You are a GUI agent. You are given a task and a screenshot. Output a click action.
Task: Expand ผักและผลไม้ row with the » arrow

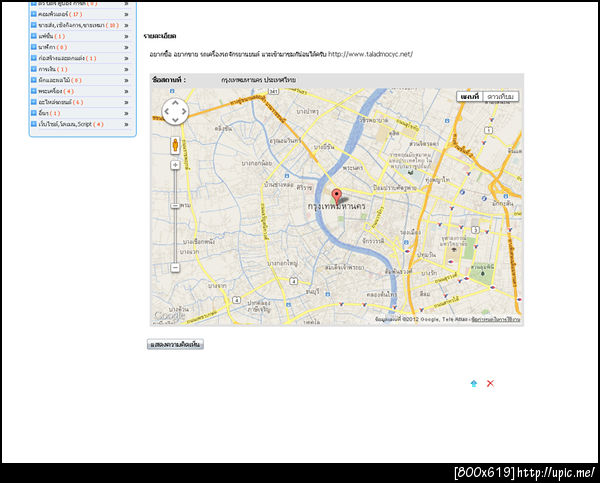tap(126, 80)
